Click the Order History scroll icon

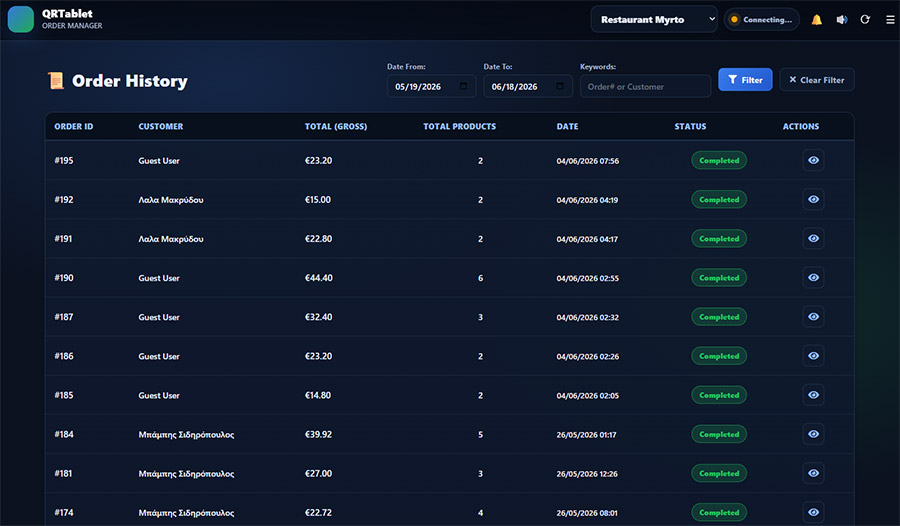tap(56, 81)
